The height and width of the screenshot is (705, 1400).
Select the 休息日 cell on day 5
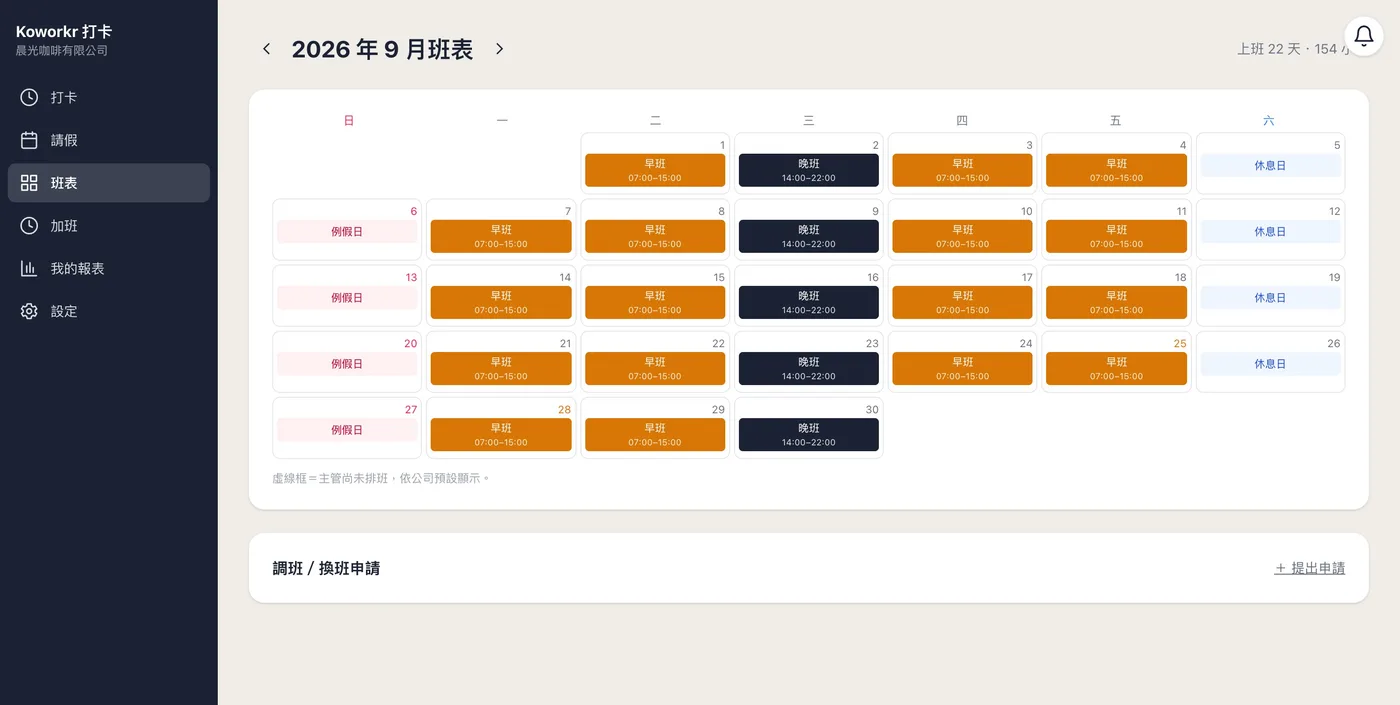coord(1271,166)
